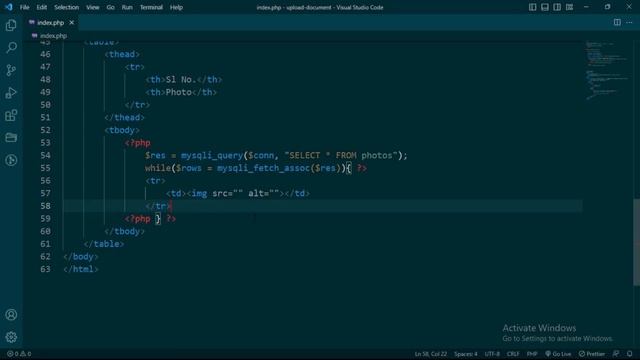This screenshot has width=640, height=360.
Task: Open the Edit menu
Action: point(41,7)
